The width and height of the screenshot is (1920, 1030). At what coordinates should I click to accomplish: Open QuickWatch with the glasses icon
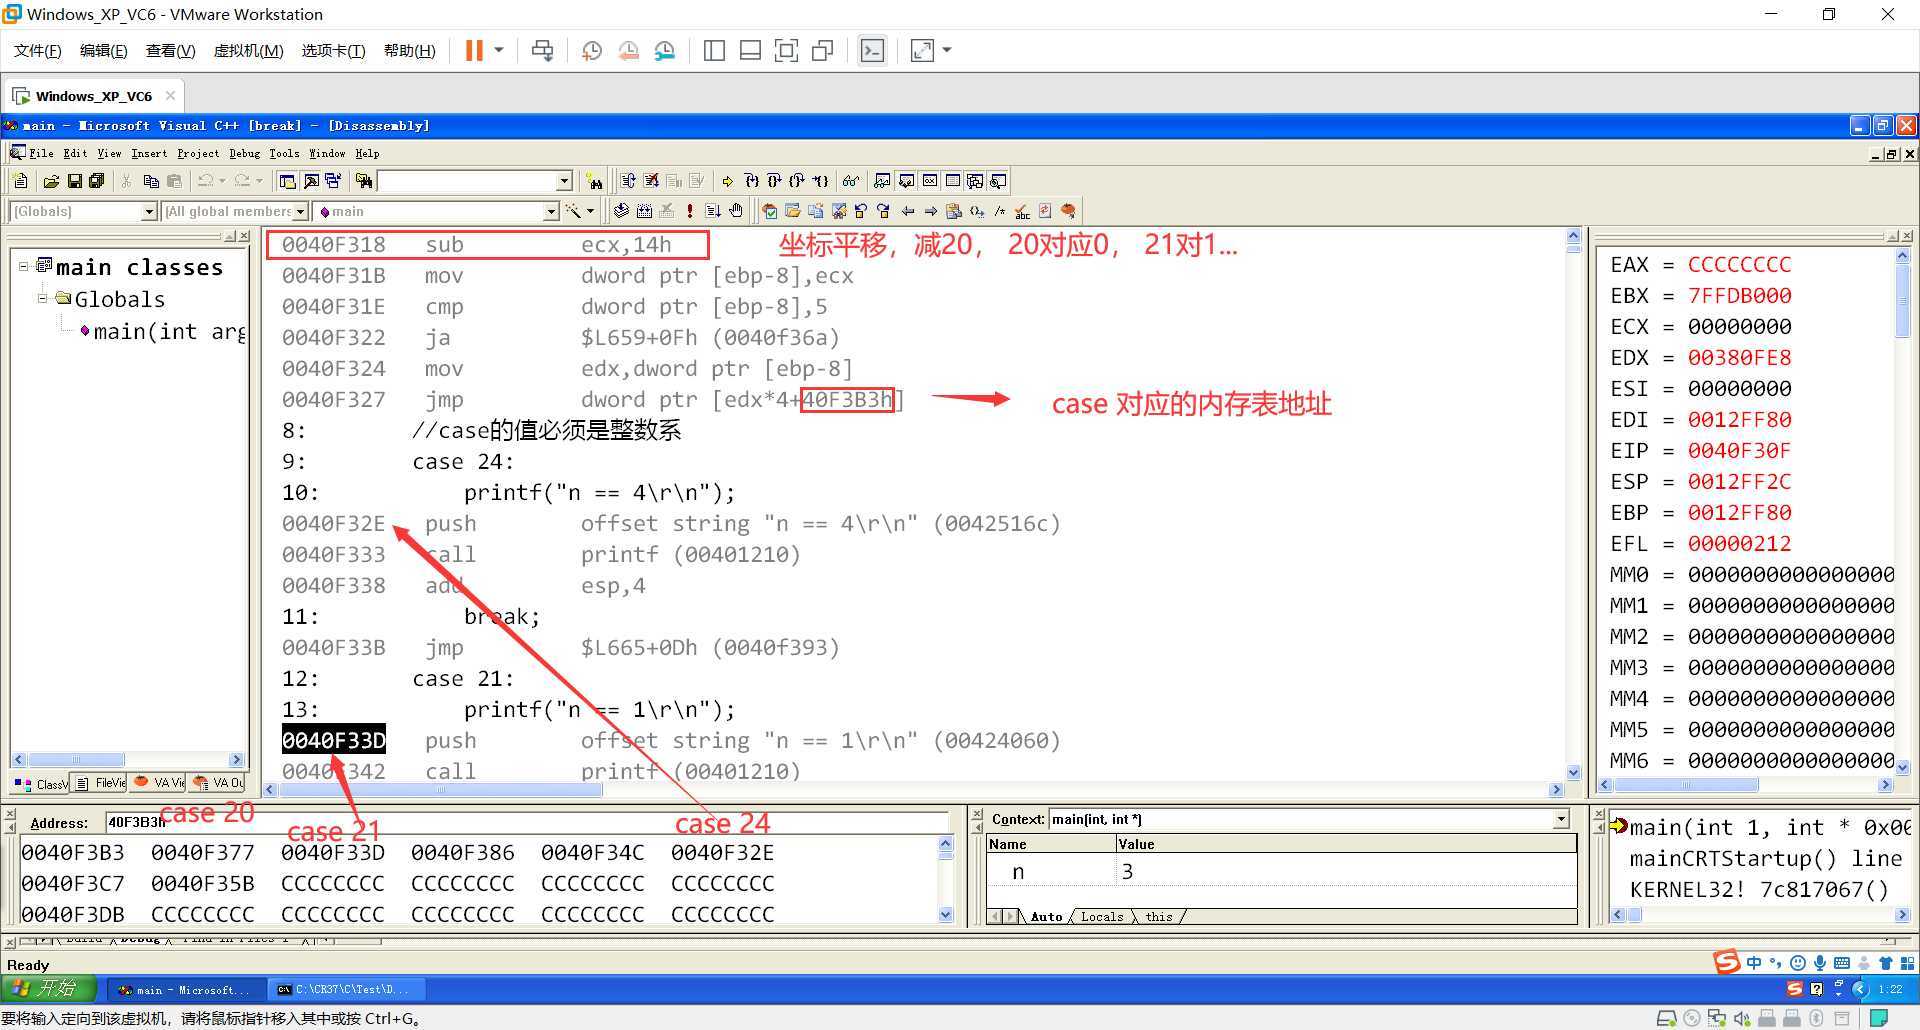click(851, 181)
